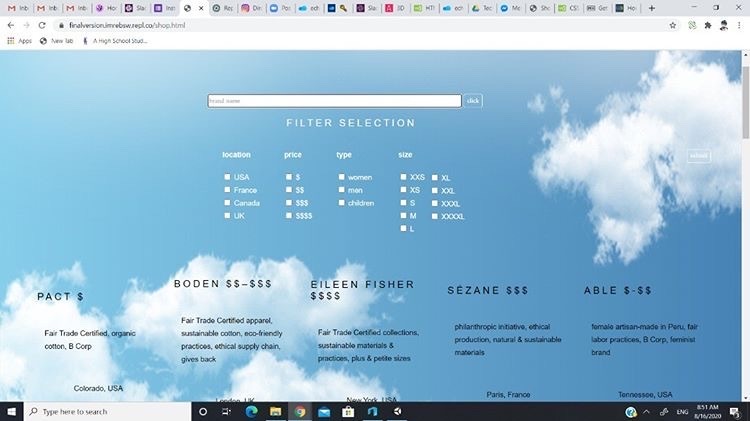
Task: Check the France location filter
Action: (227, 190)
